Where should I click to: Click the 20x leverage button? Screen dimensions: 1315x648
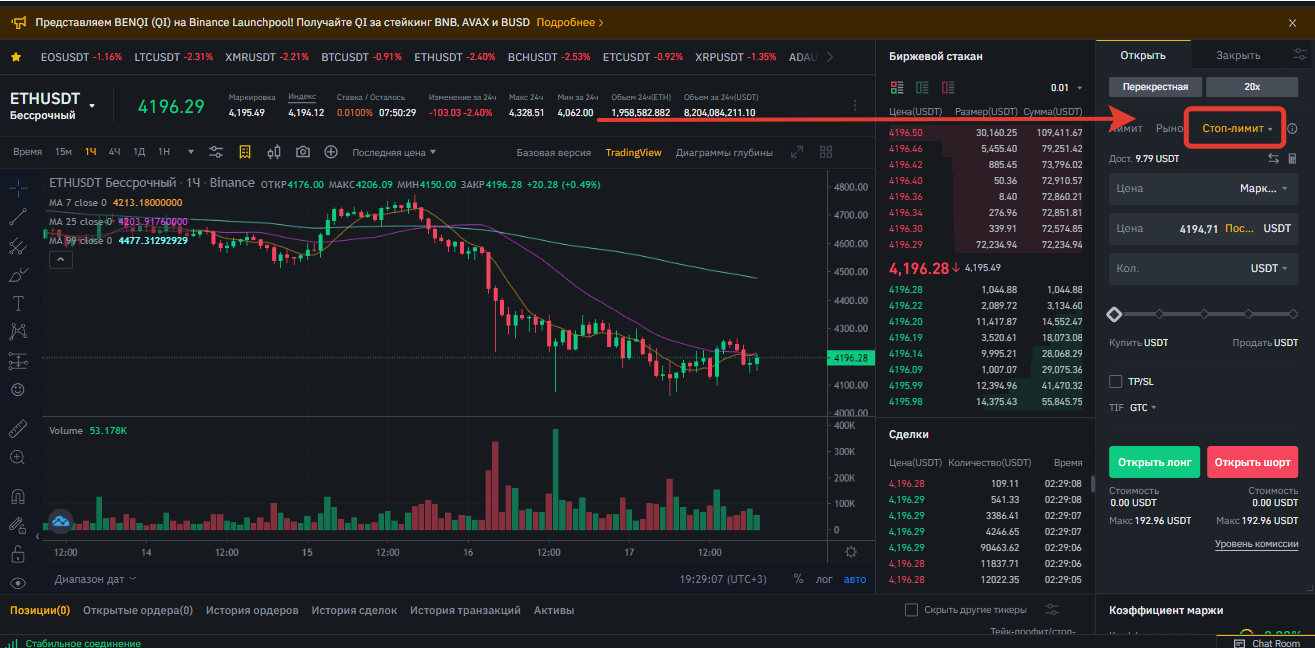point(1252,87)
